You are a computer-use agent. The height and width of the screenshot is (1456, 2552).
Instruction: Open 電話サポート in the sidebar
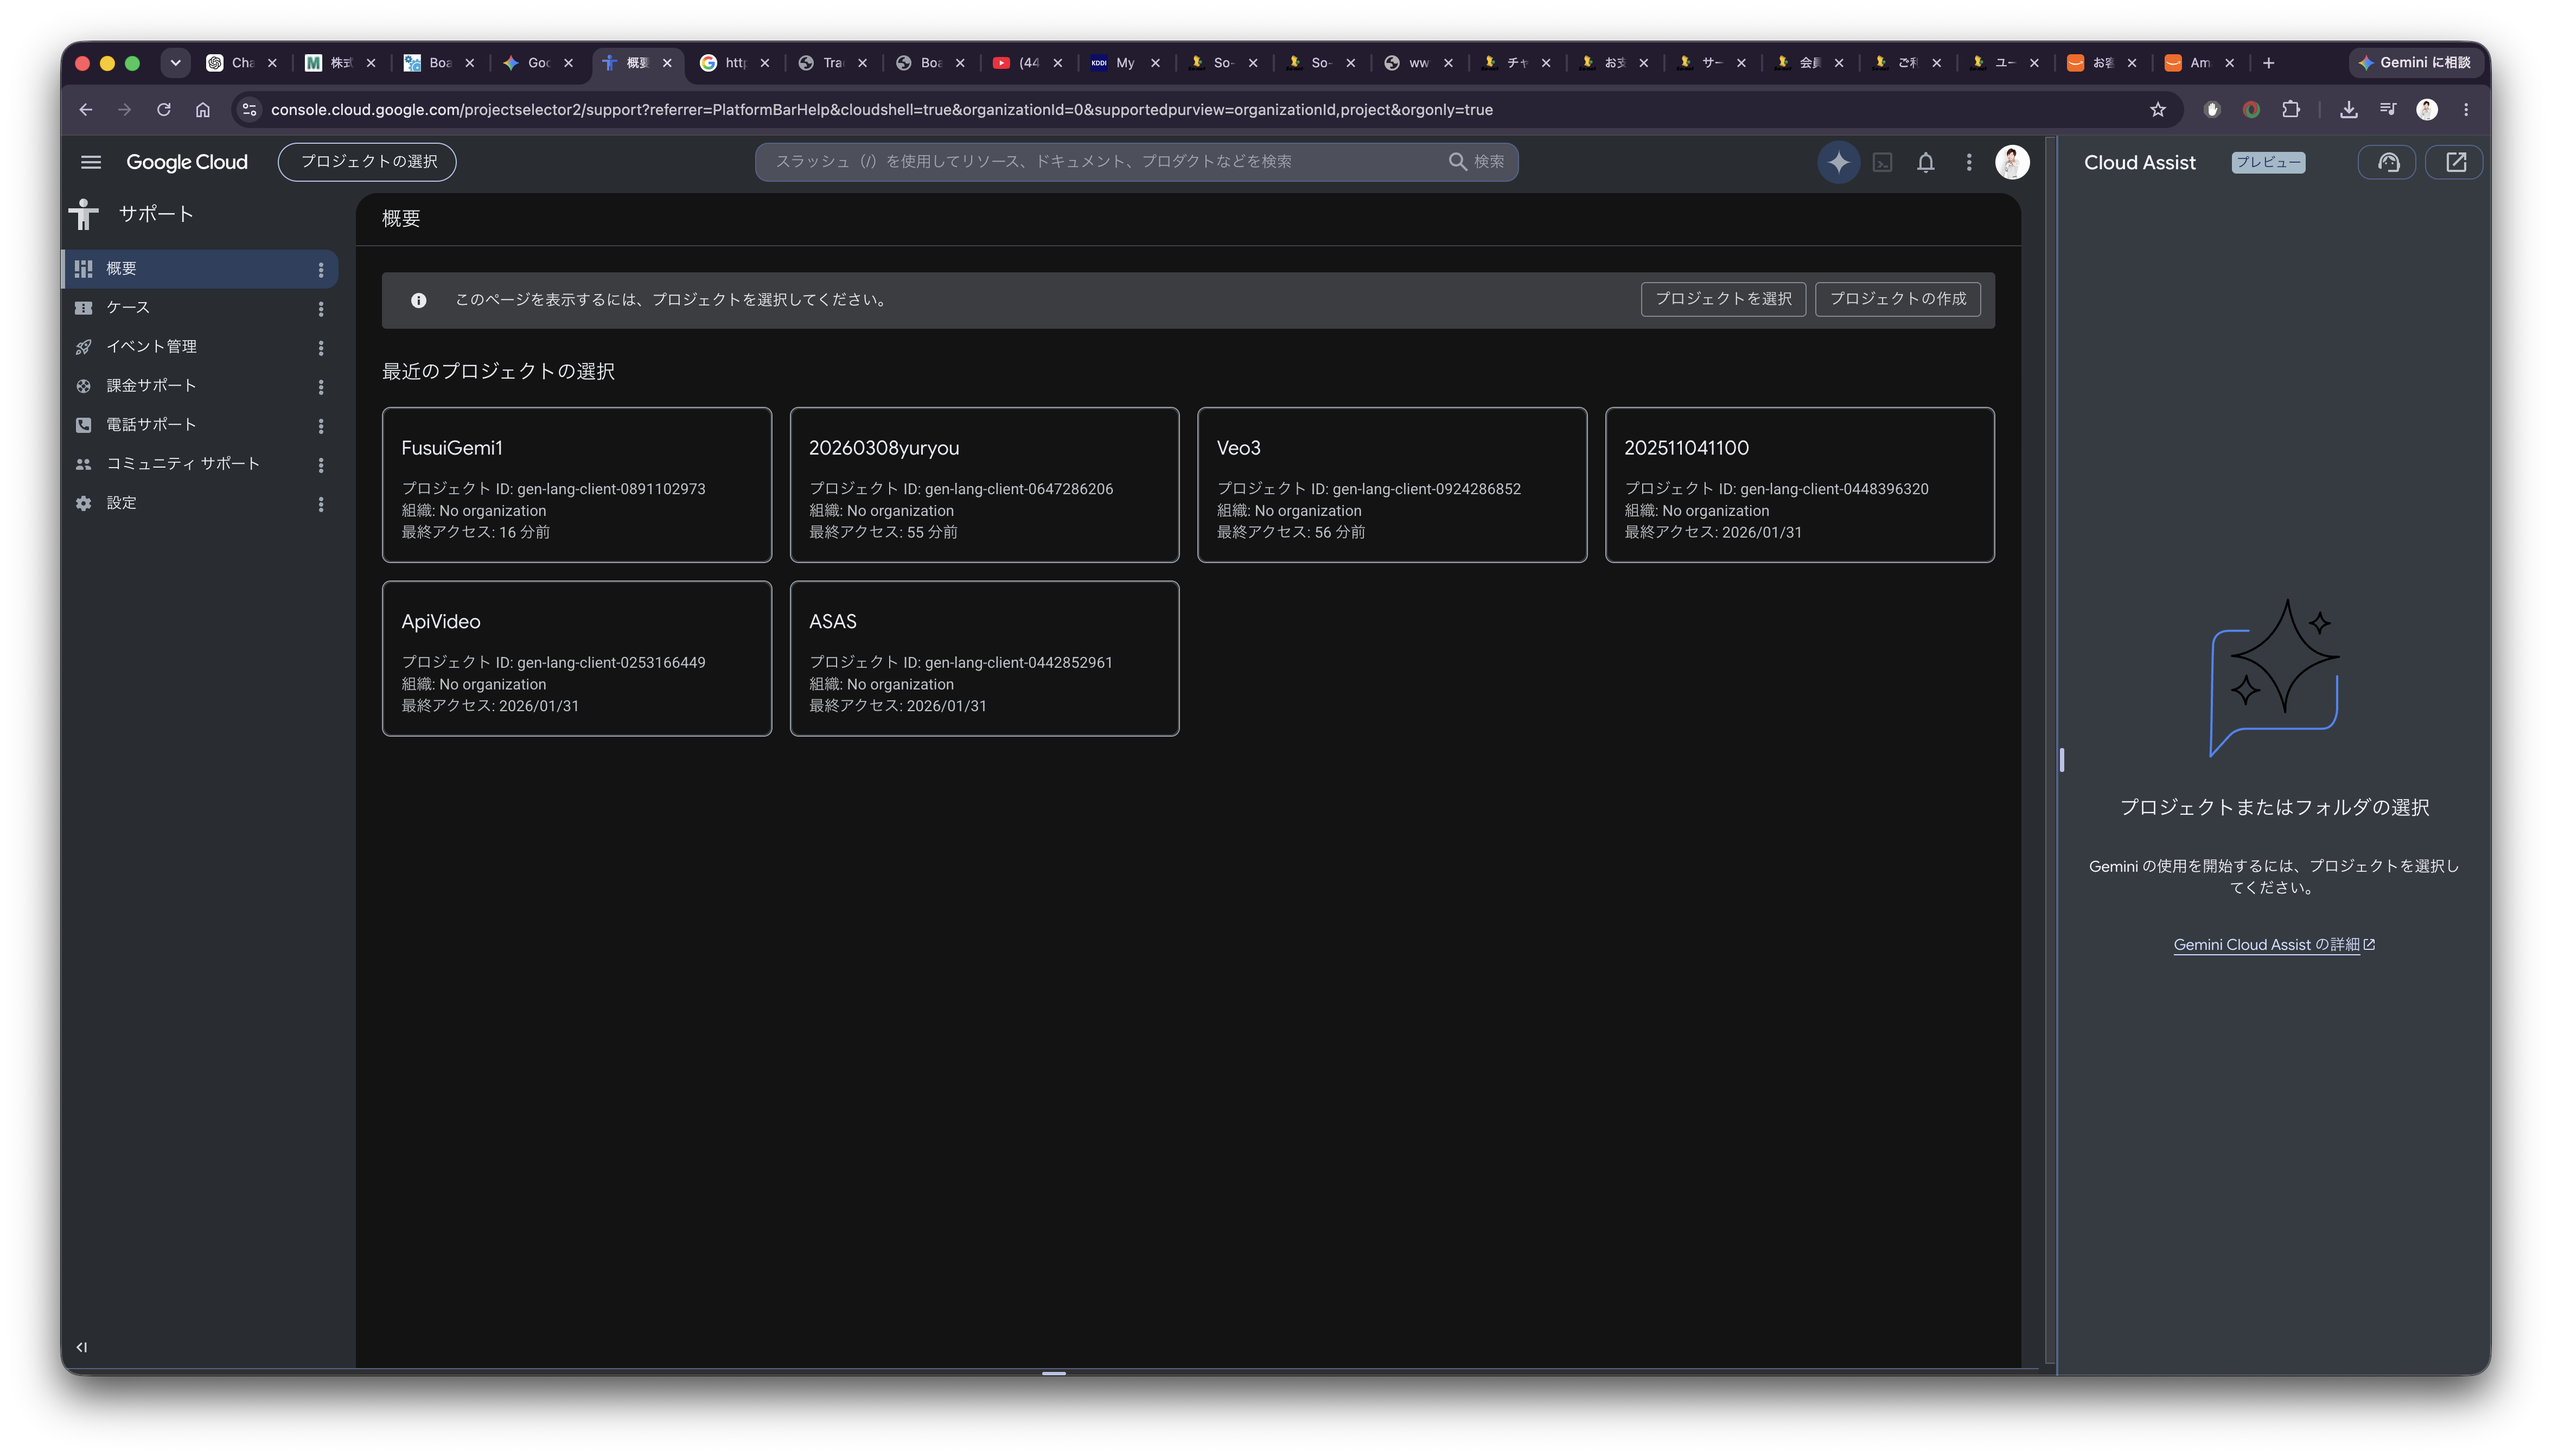[x=200, y=425]
